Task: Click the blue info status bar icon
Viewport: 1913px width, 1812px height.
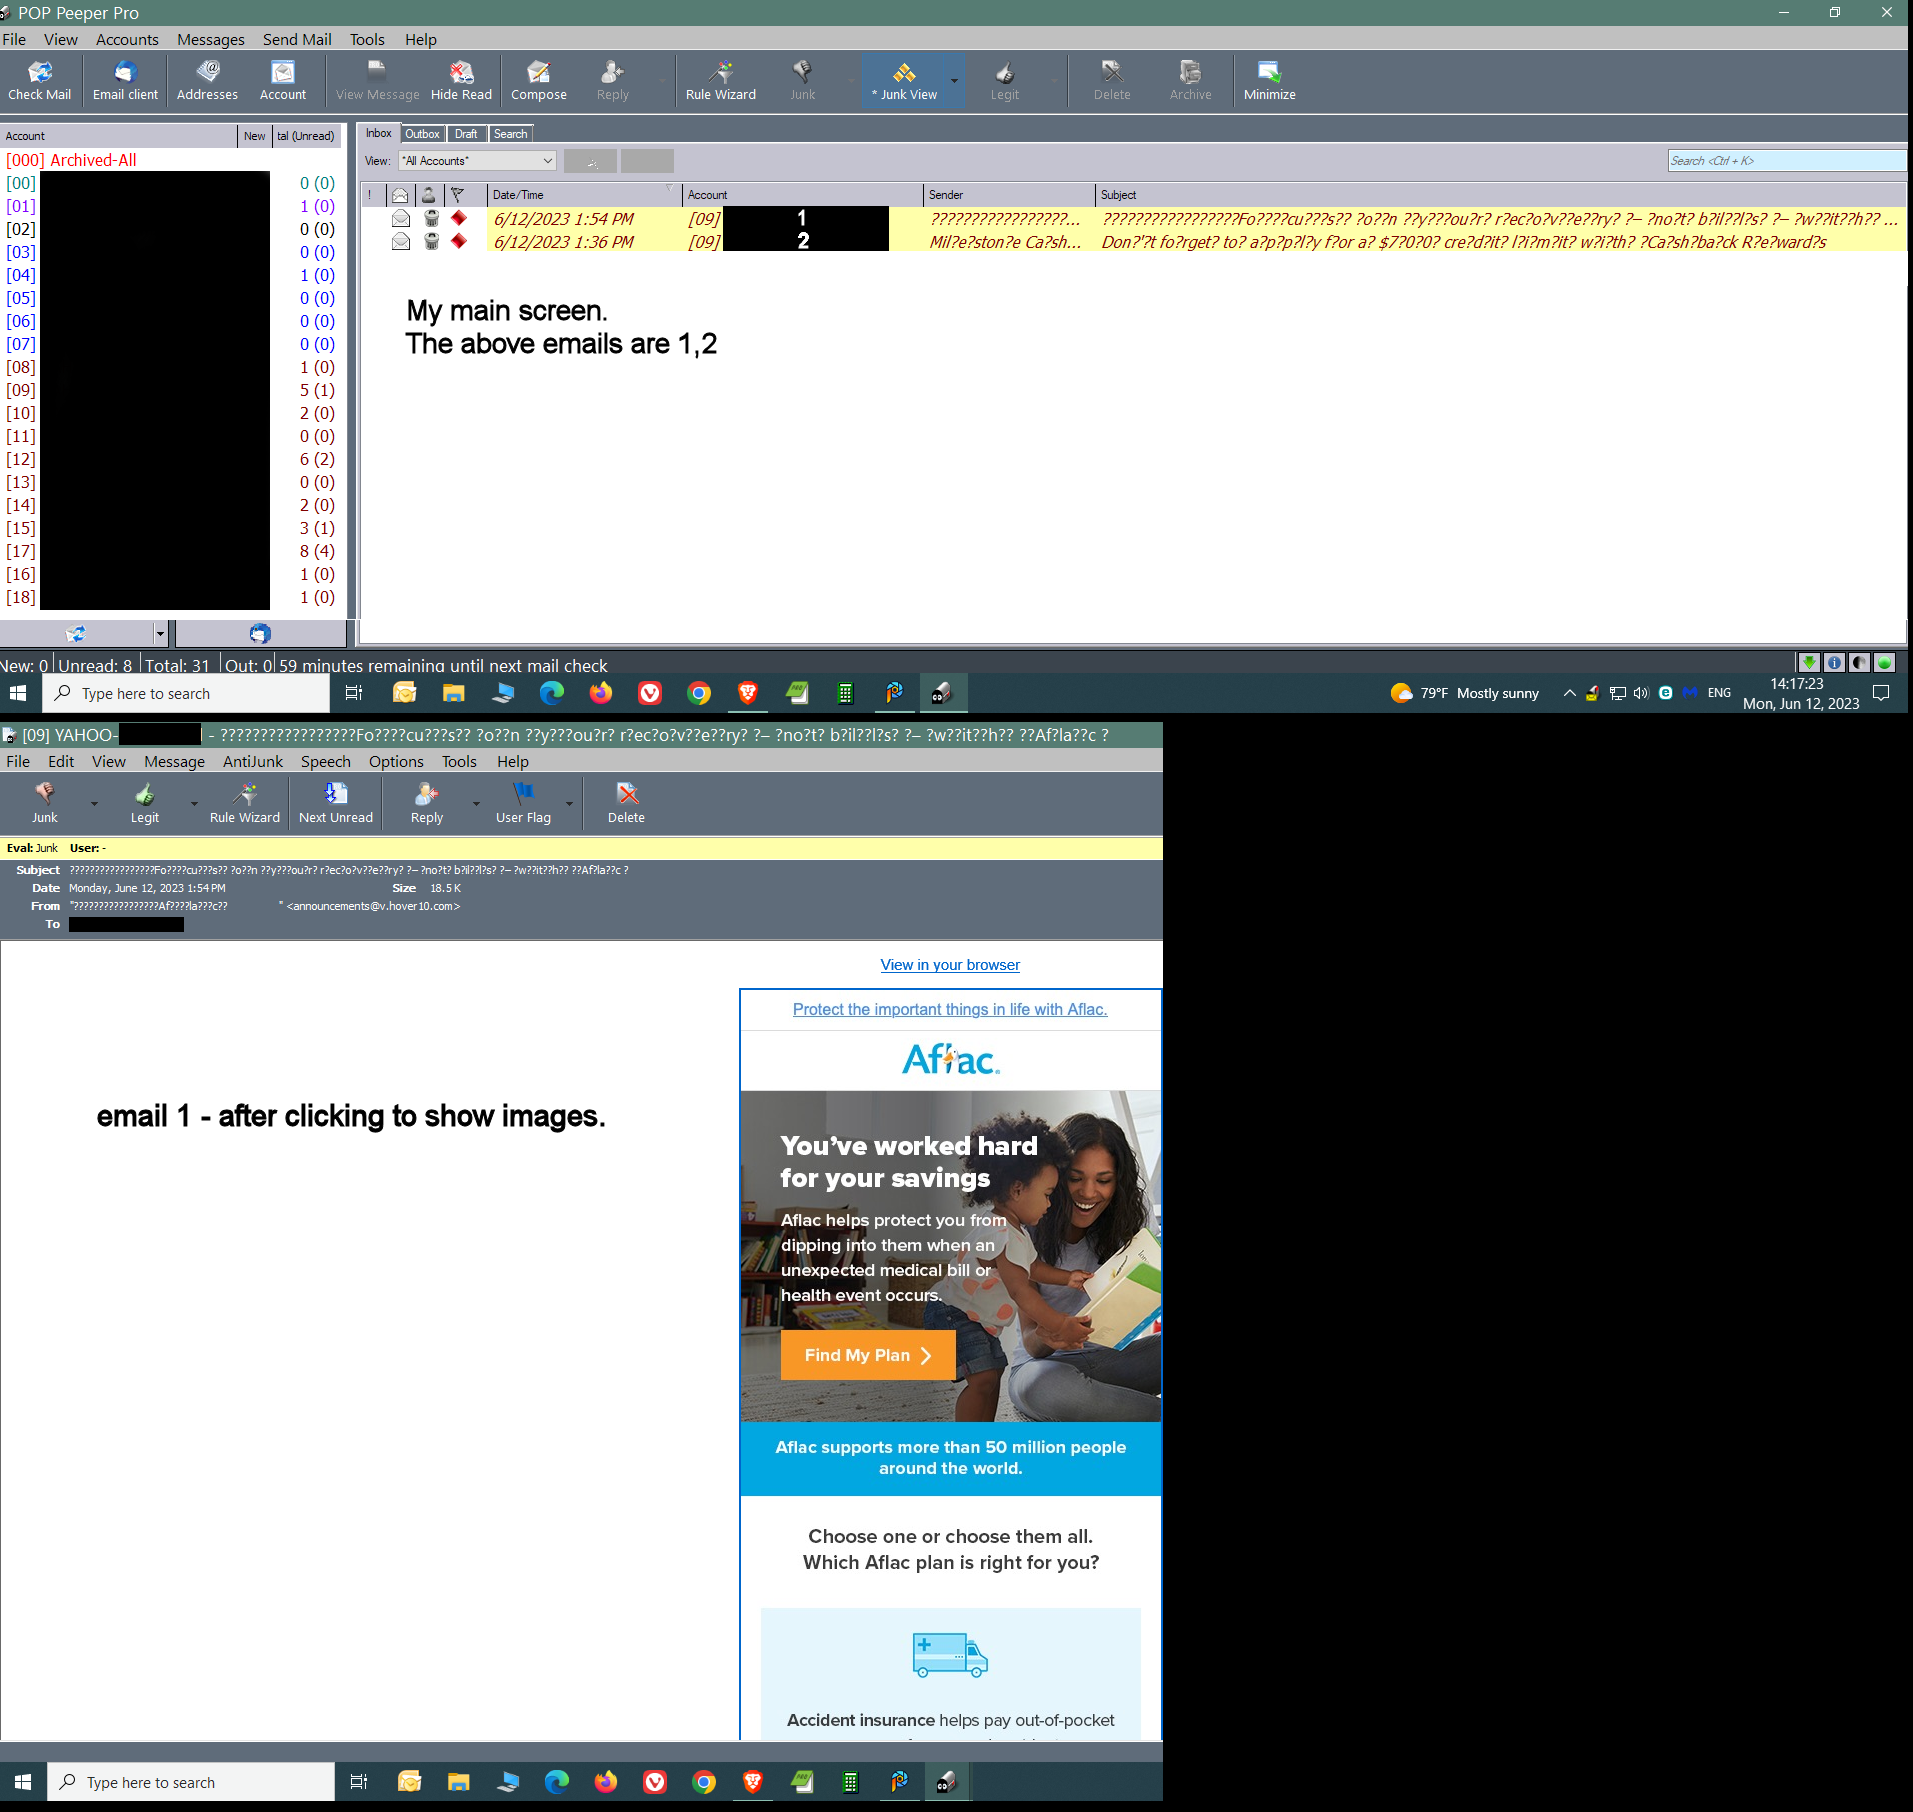Action: (x=1834, y=662)
